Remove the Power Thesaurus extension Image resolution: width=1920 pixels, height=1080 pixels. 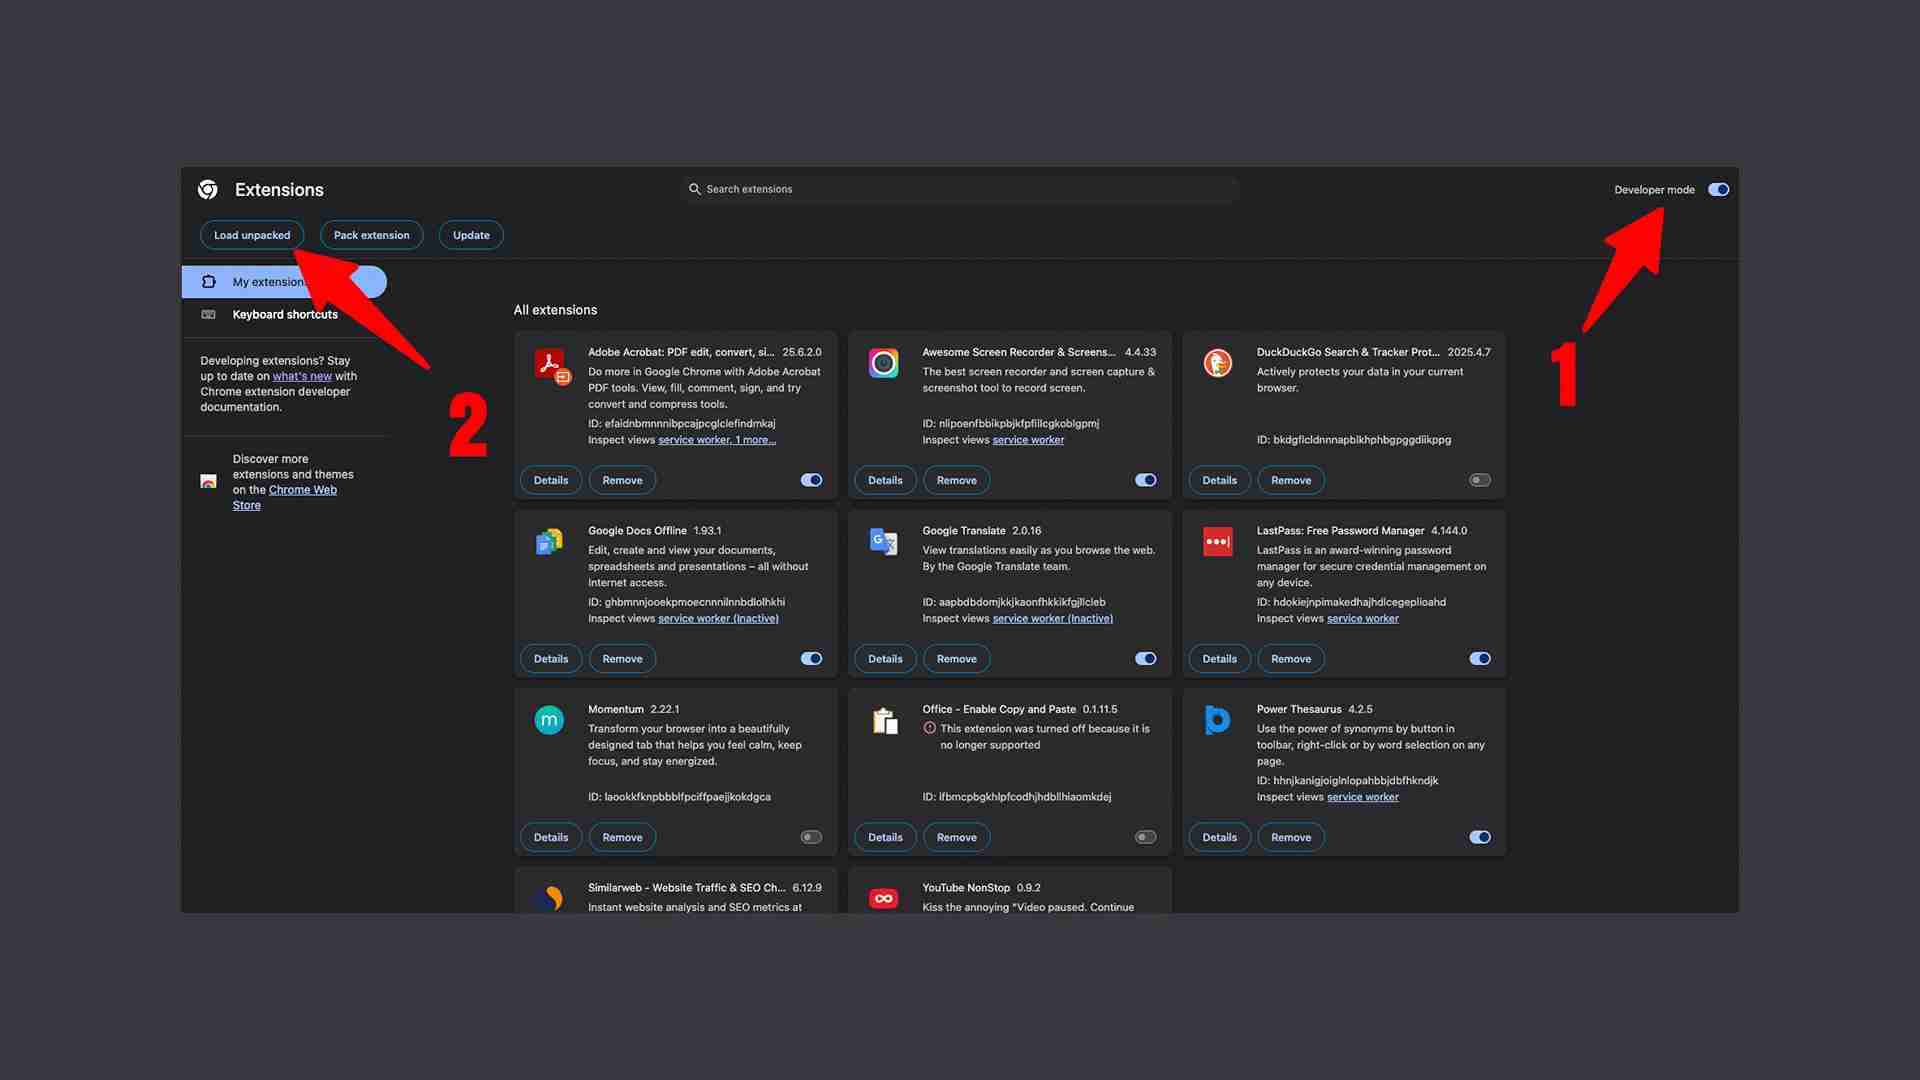(1291, 837)
